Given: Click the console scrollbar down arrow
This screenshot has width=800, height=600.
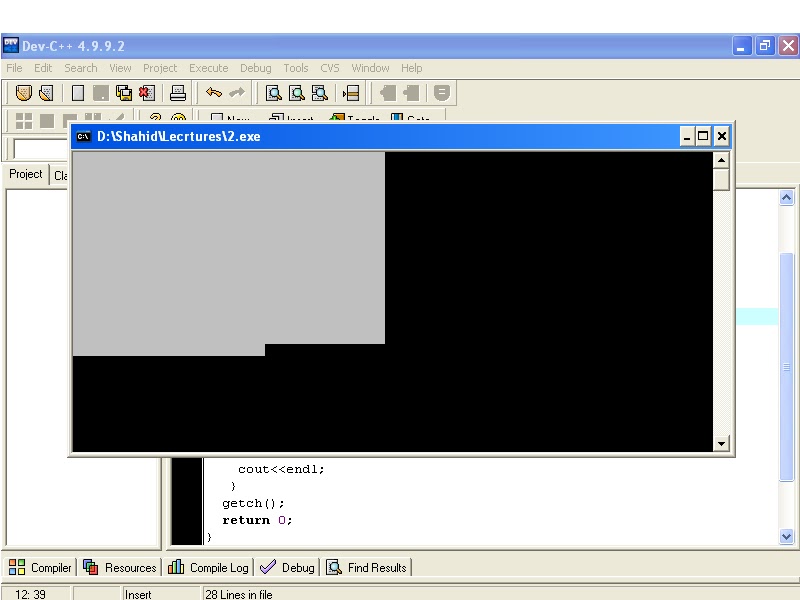Looking at the screenshot, I should (x=721, y=443).
